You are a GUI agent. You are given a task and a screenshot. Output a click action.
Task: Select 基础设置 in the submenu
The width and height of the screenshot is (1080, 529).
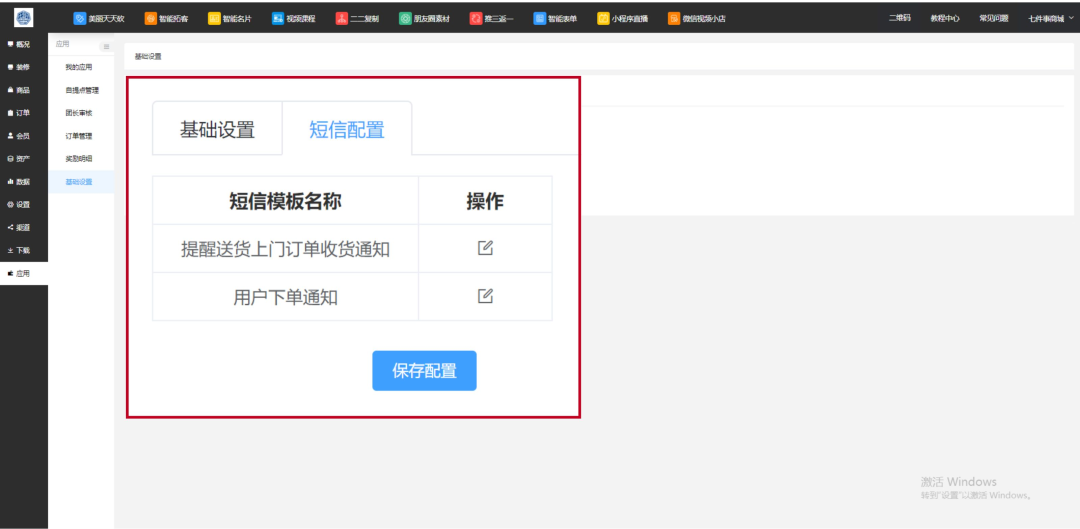click(x=79, y=182)
